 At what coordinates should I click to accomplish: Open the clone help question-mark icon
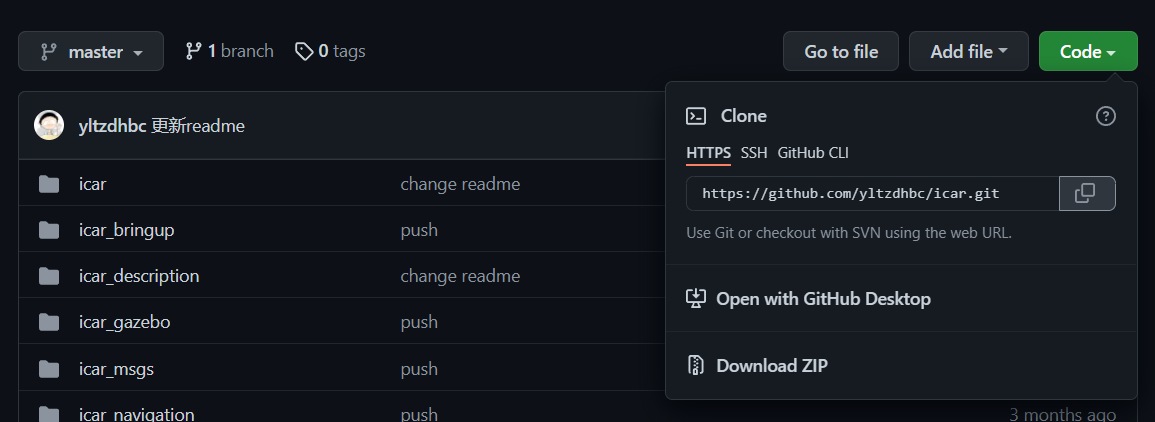pyautogui.click(x=1106, y=116)
